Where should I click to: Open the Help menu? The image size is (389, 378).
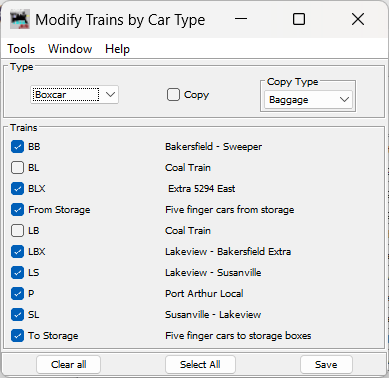(x=117, y=49)
